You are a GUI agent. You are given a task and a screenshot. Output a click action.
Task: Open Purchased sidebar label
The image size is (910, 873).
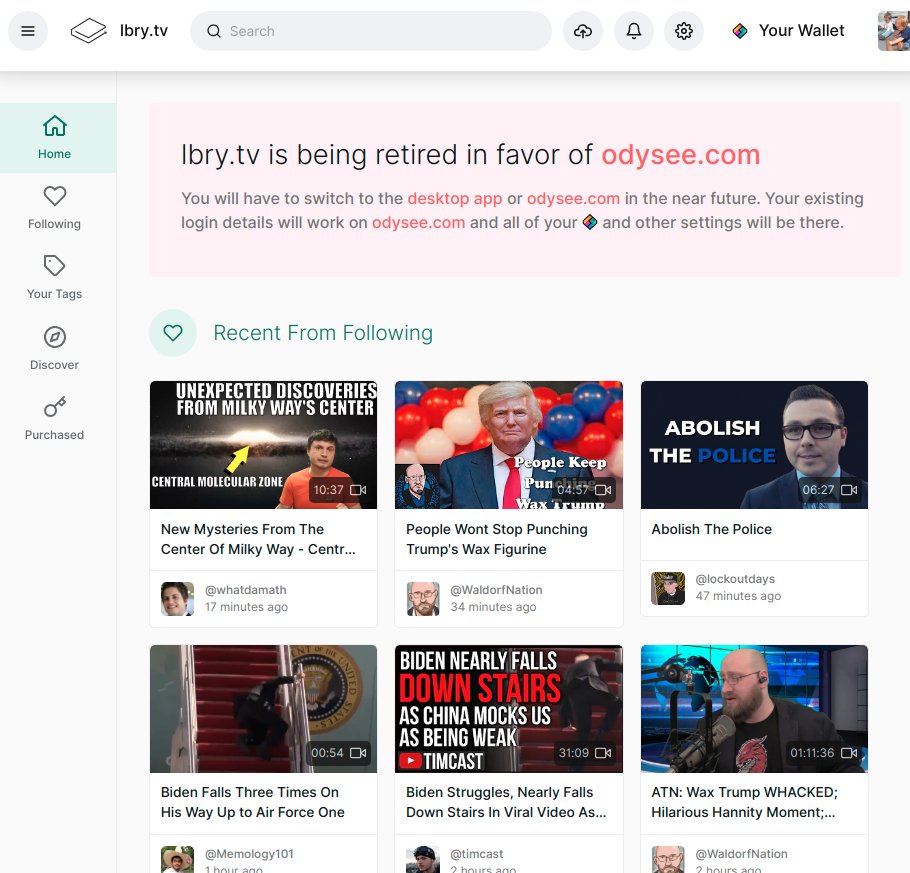pos(55,435)
